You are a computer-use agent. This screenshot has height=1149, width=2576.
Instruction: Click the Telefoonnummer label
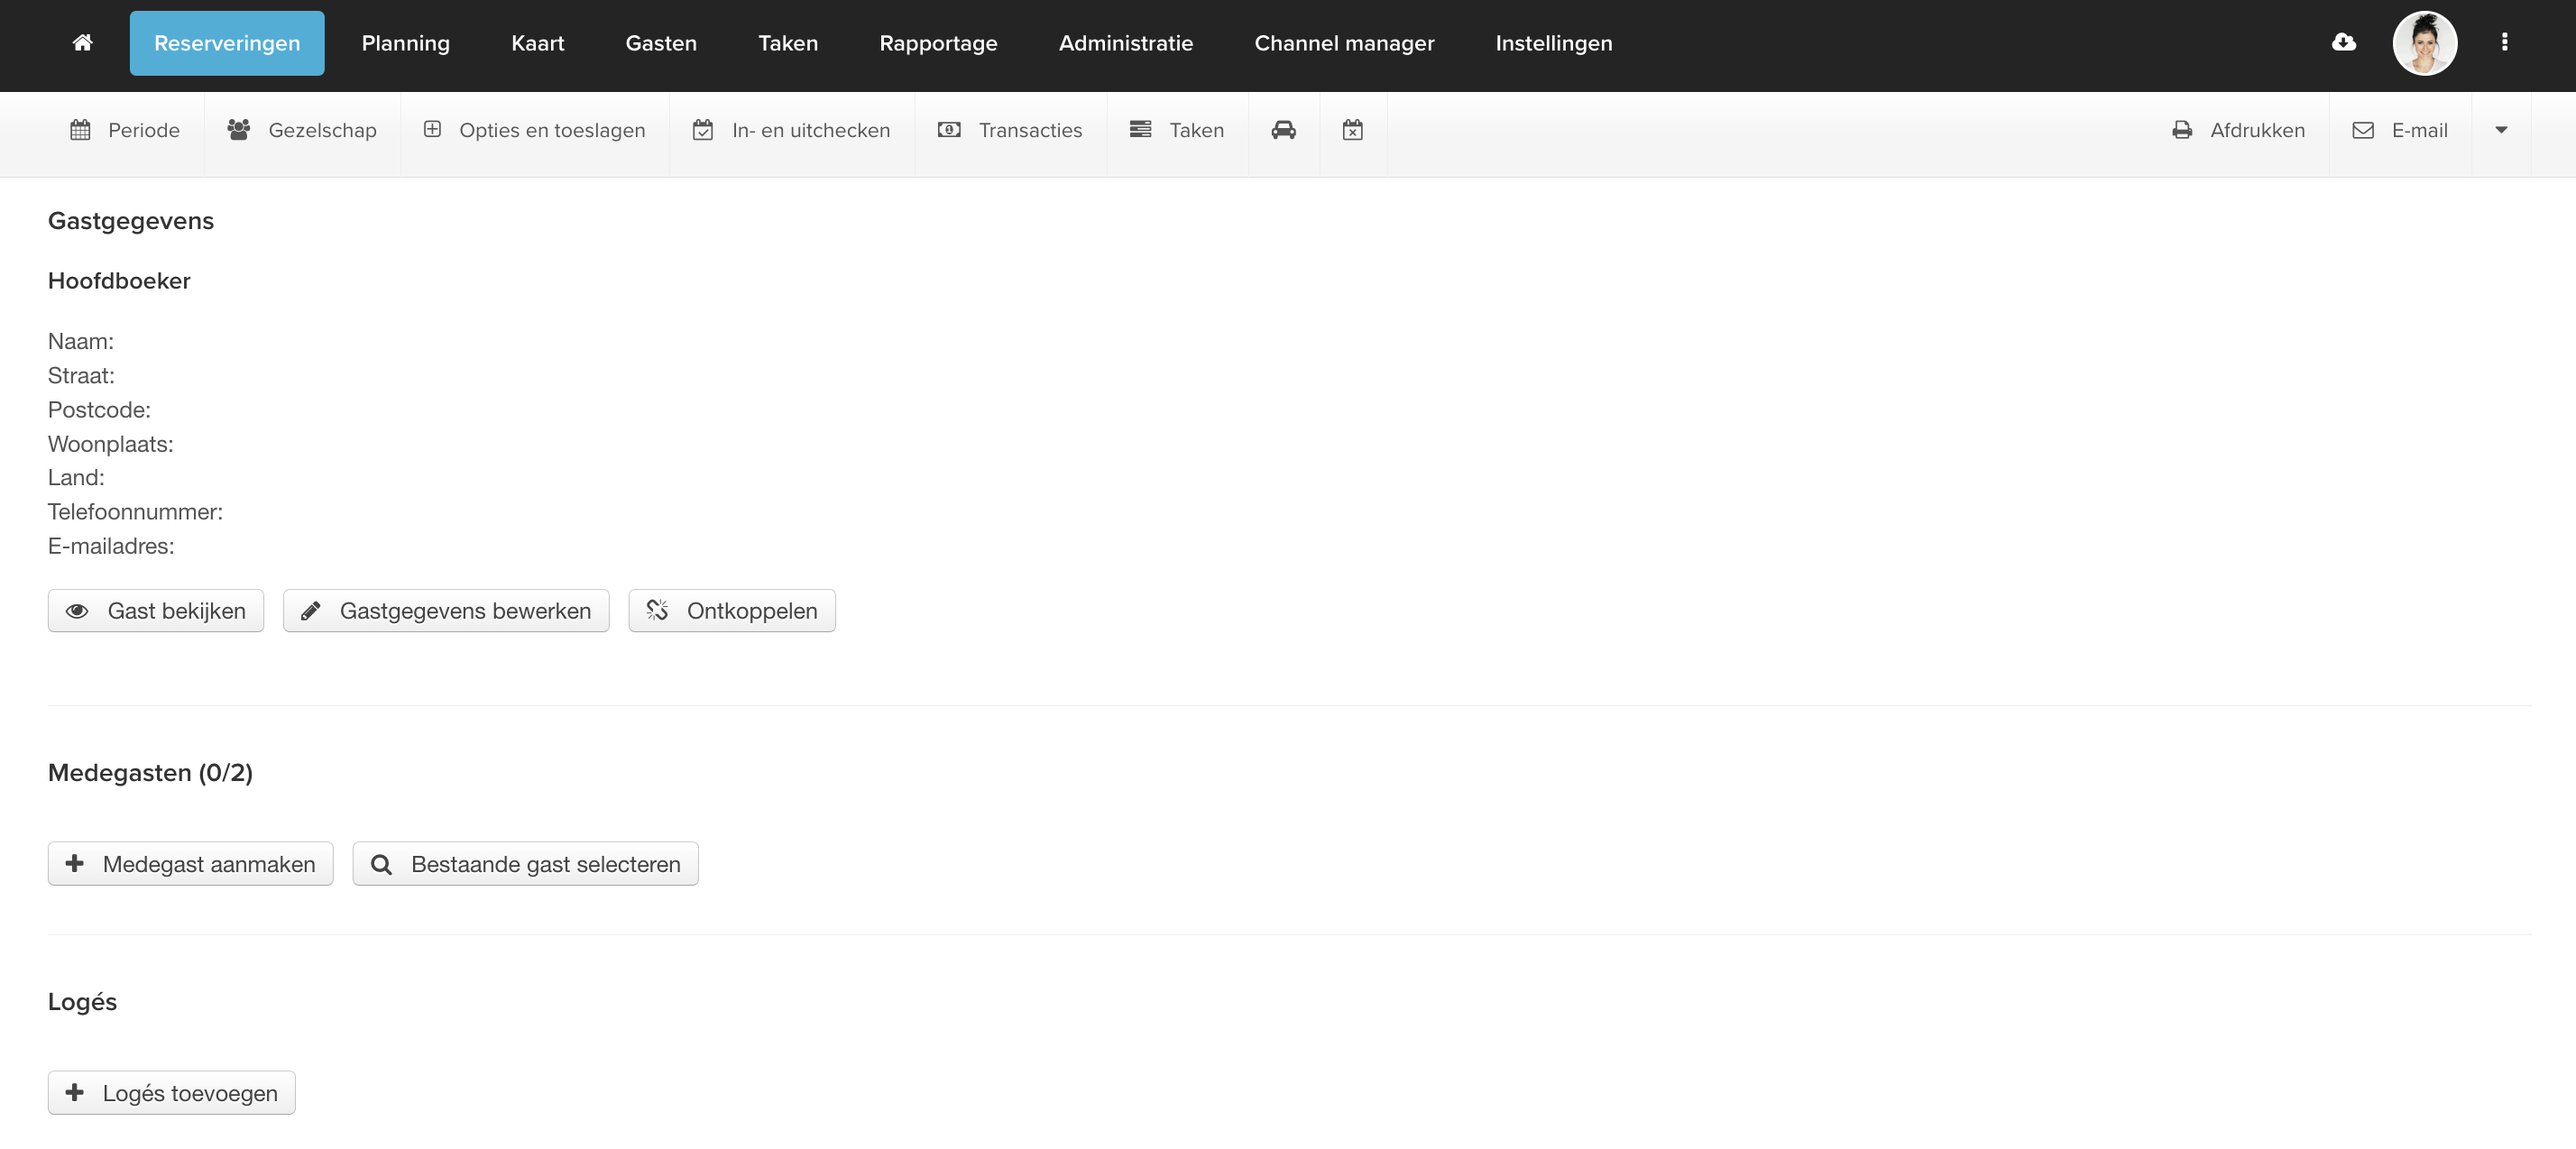[135, 512]
